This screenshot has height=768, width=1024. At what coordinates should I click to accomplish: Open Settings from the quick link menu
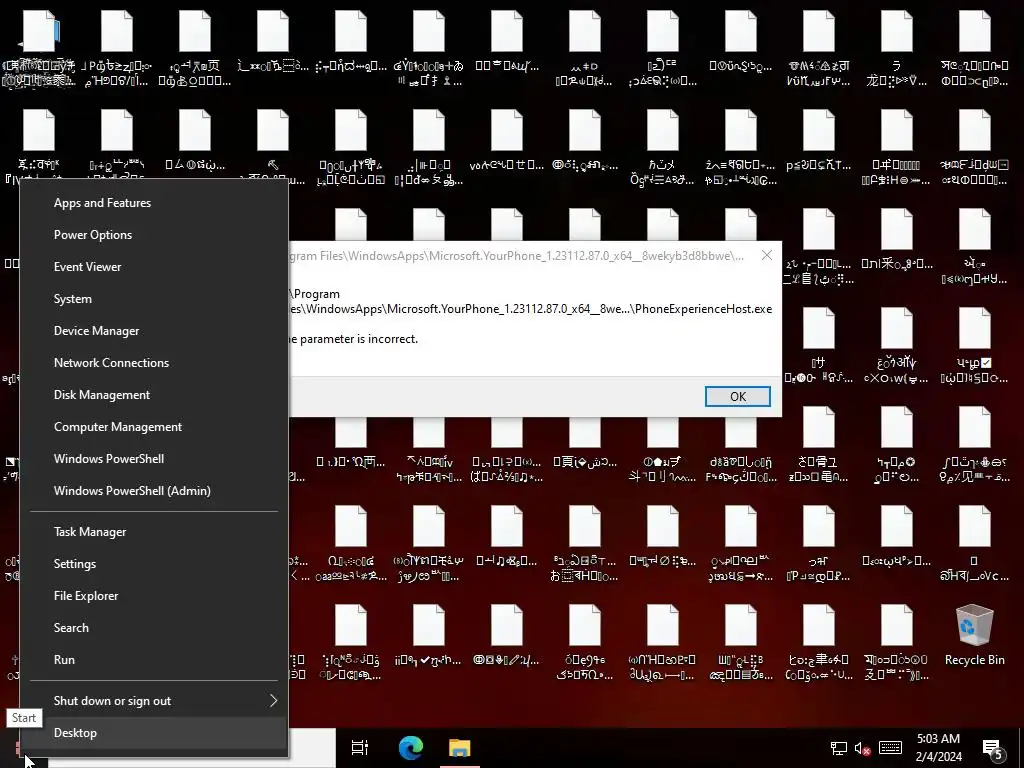(x=154, y=564)
